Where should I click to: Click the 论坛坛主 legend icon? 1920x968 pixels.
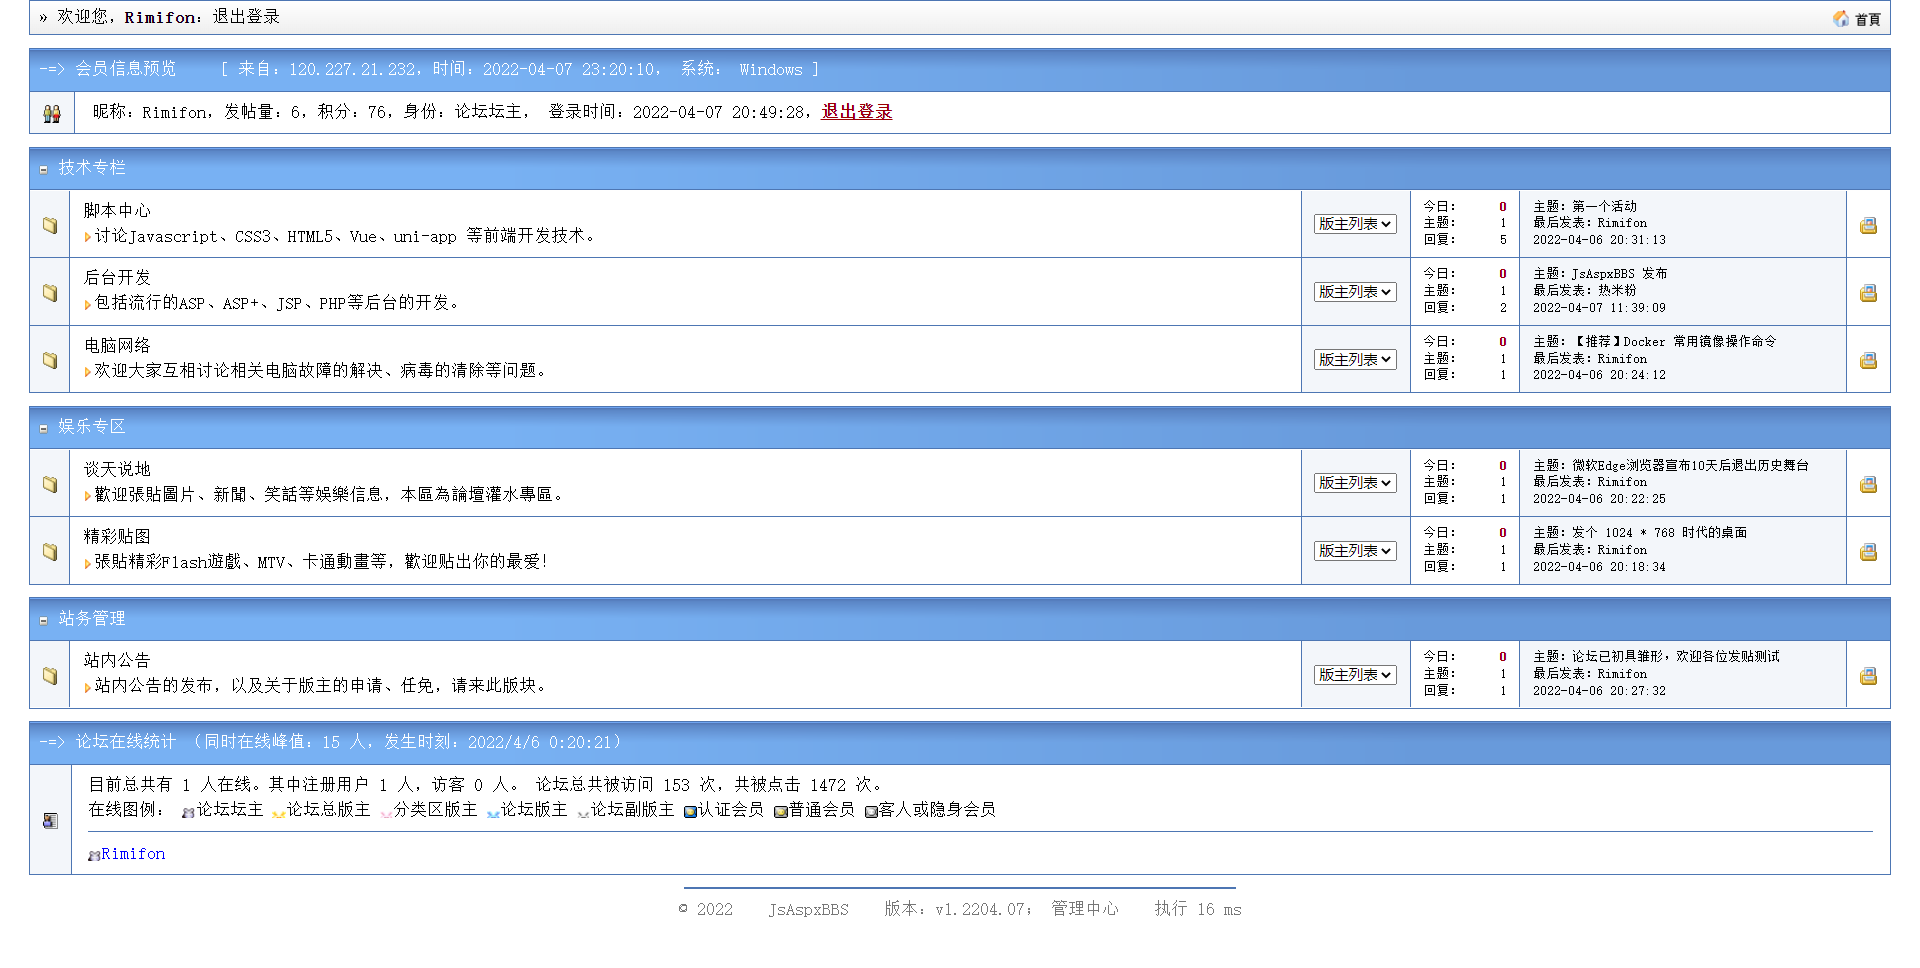(x=188, y=812)
